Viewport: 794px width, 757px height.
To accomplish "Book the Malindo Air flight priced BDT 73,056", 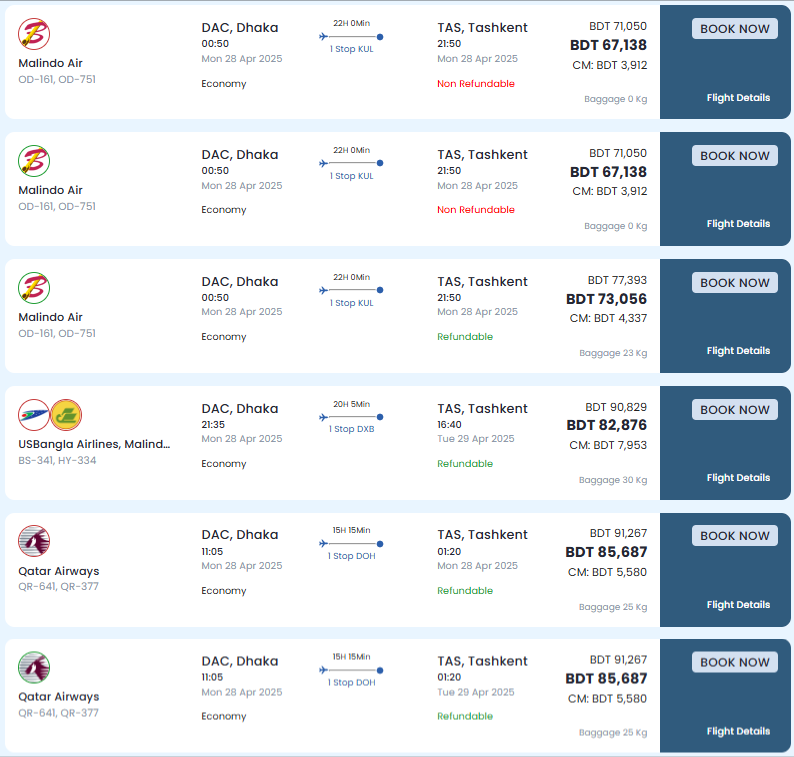I will coord(734,283).
